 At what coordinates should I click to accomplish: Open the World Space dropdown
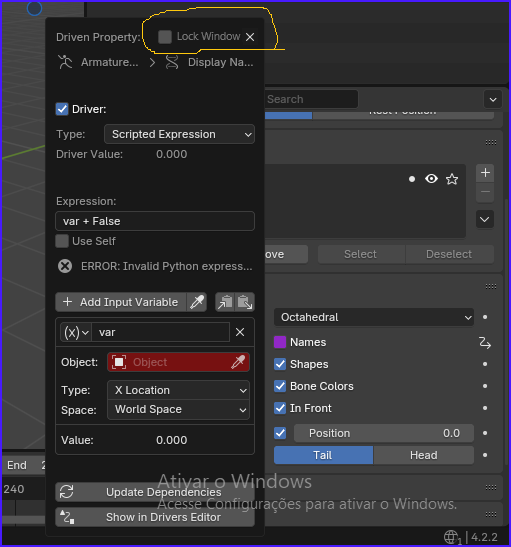point(178,410)
